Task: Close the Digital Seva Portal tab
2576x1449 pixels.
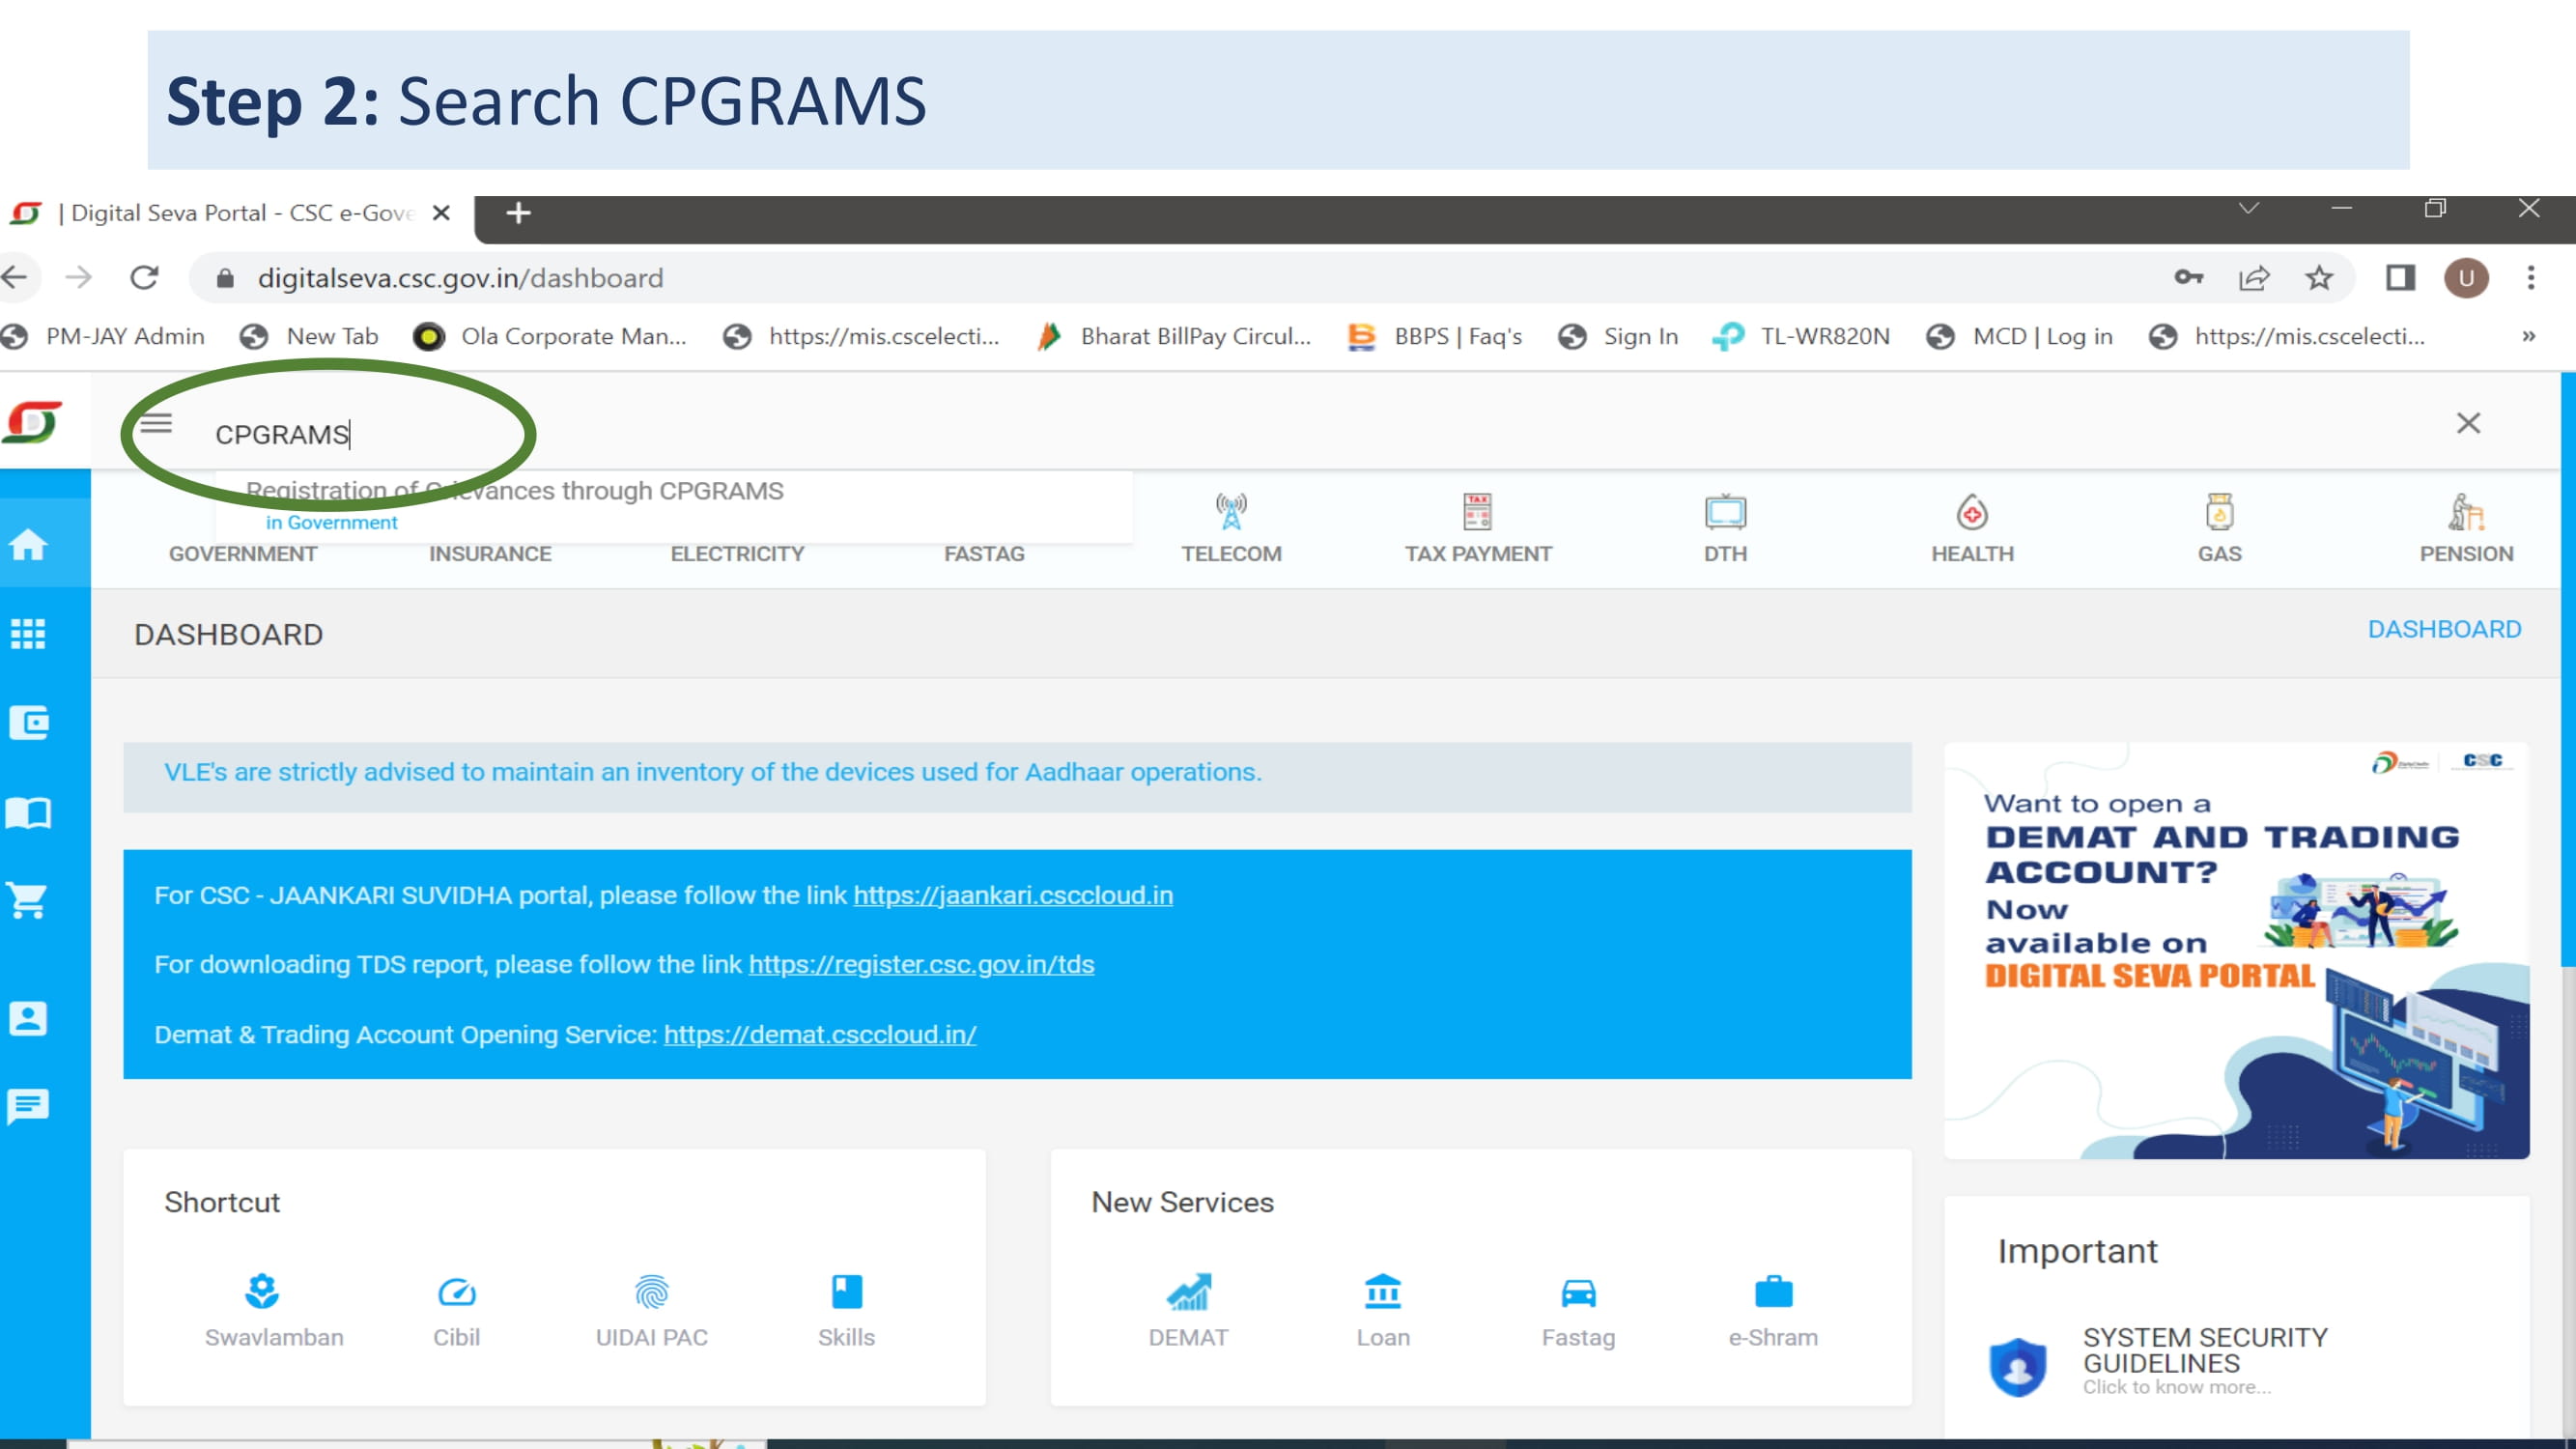Action: point(441,213)
